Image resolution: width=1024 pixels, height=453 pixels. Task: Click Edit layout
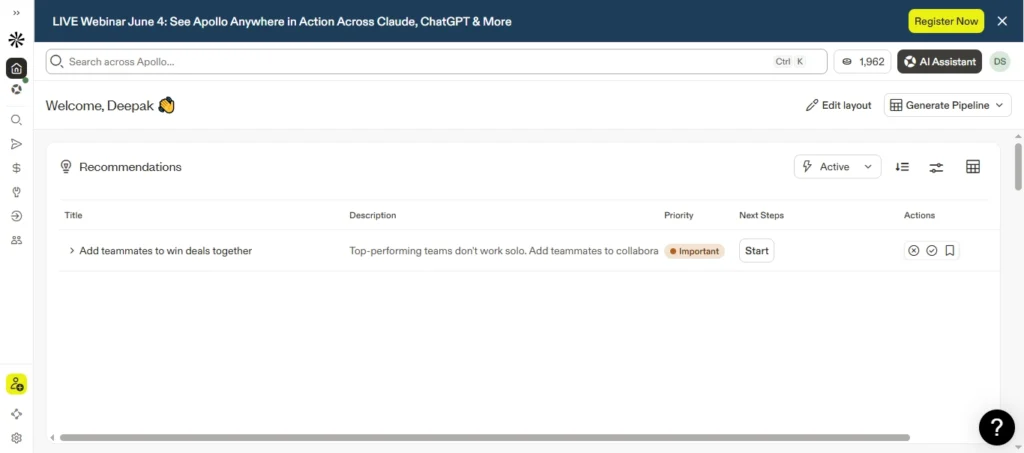tap(839, 105)
